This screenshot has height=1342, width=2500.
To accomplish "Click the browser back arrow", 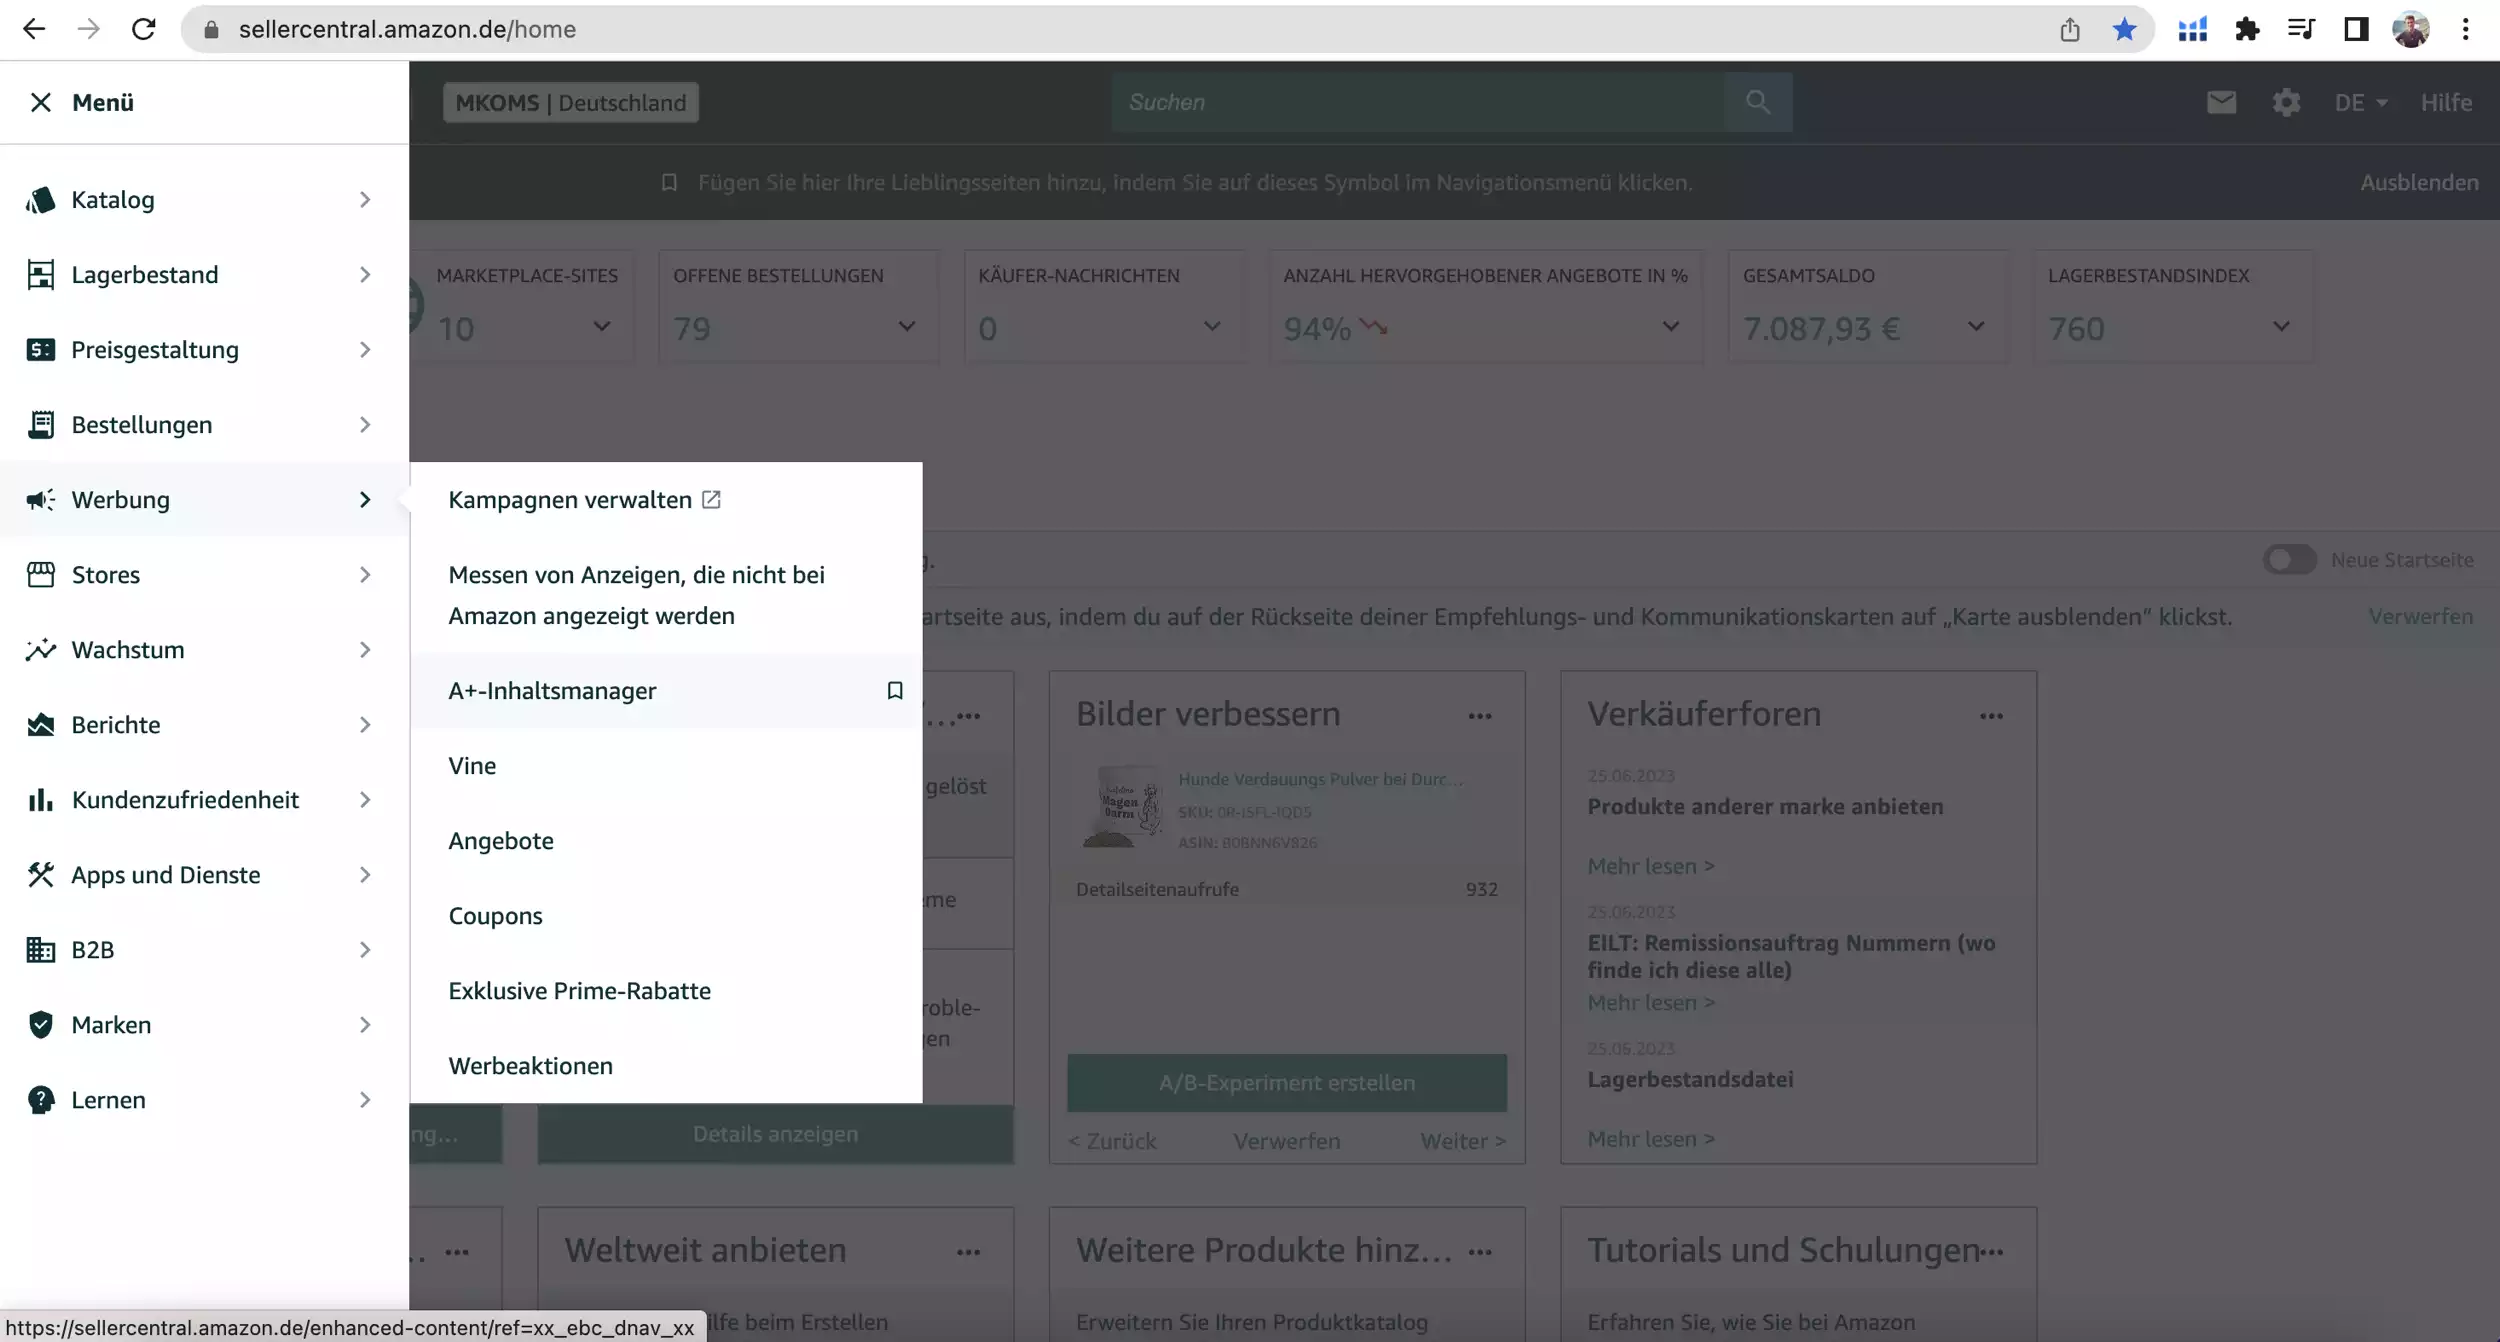I will point(34,29).
